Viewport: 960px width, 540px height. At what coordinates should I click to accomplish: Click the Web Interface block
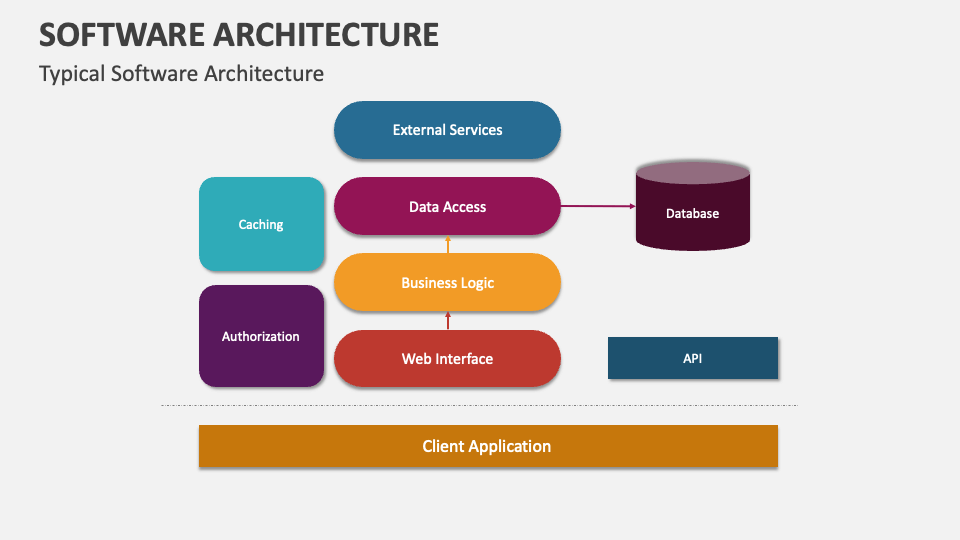click(447, 358)
